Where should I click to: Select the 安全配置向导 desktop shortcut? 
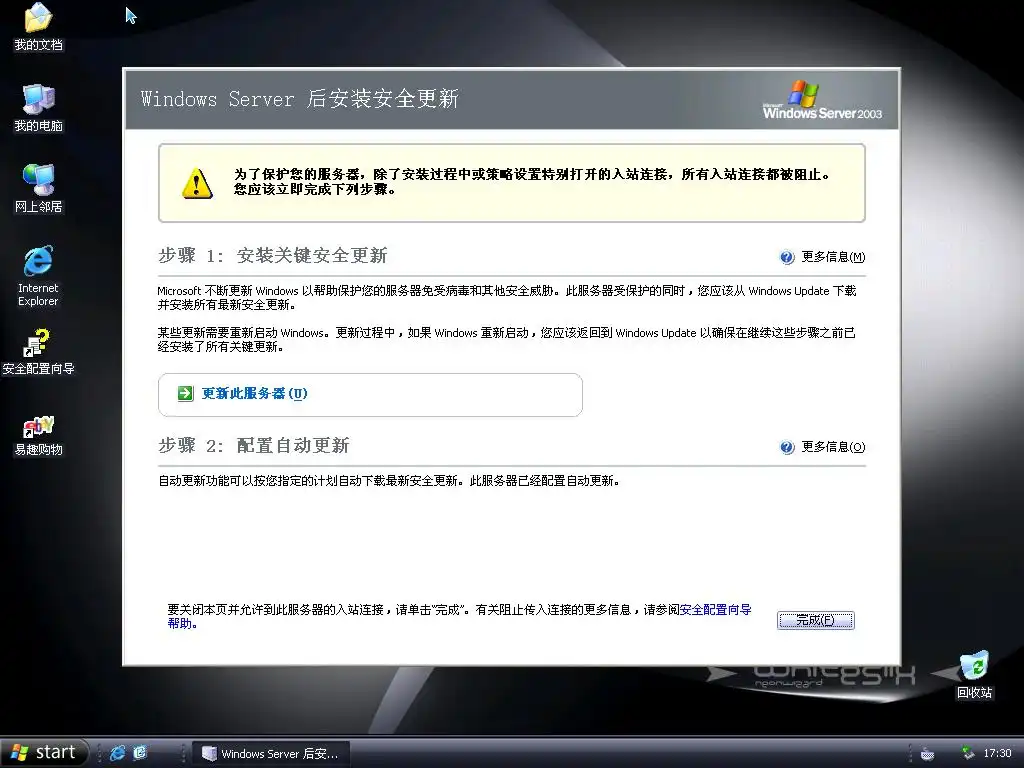tap(38, 351)
